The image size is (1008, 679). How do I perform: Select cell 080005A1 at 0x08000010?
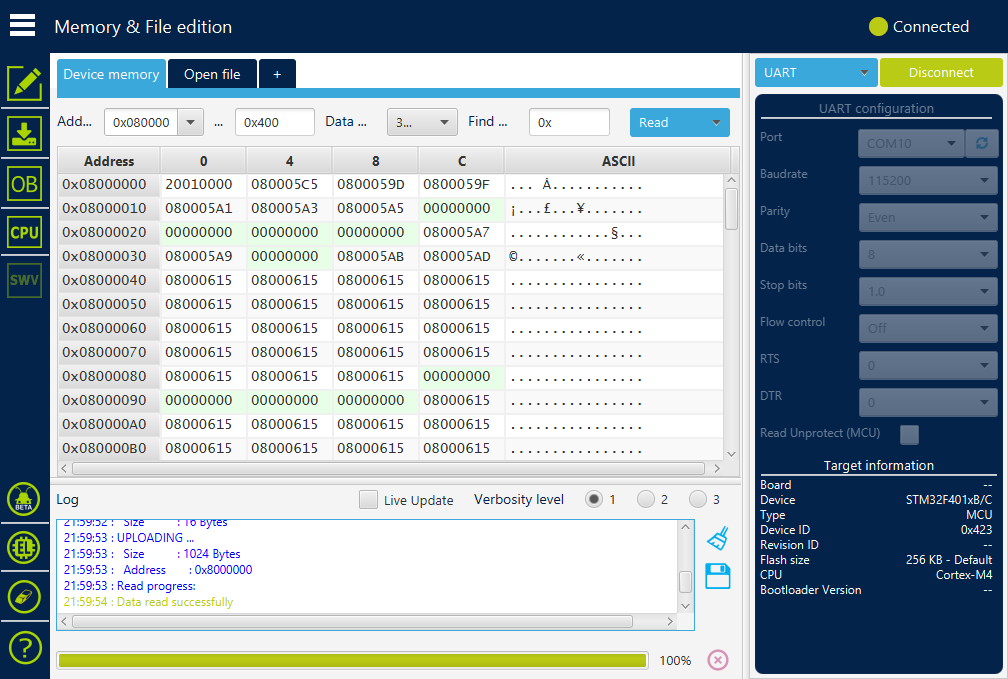(203, 209)
